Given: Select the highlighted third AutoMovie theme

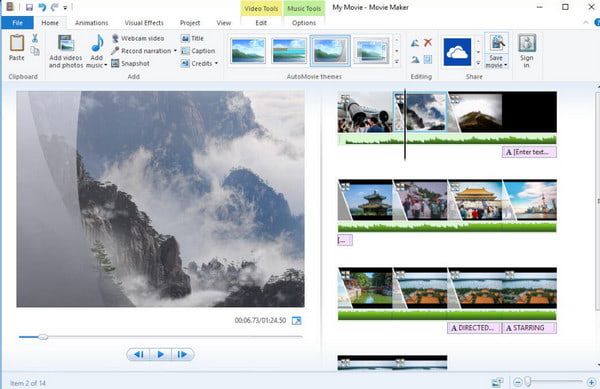Looking at the screenshot, I should [330, 50].
